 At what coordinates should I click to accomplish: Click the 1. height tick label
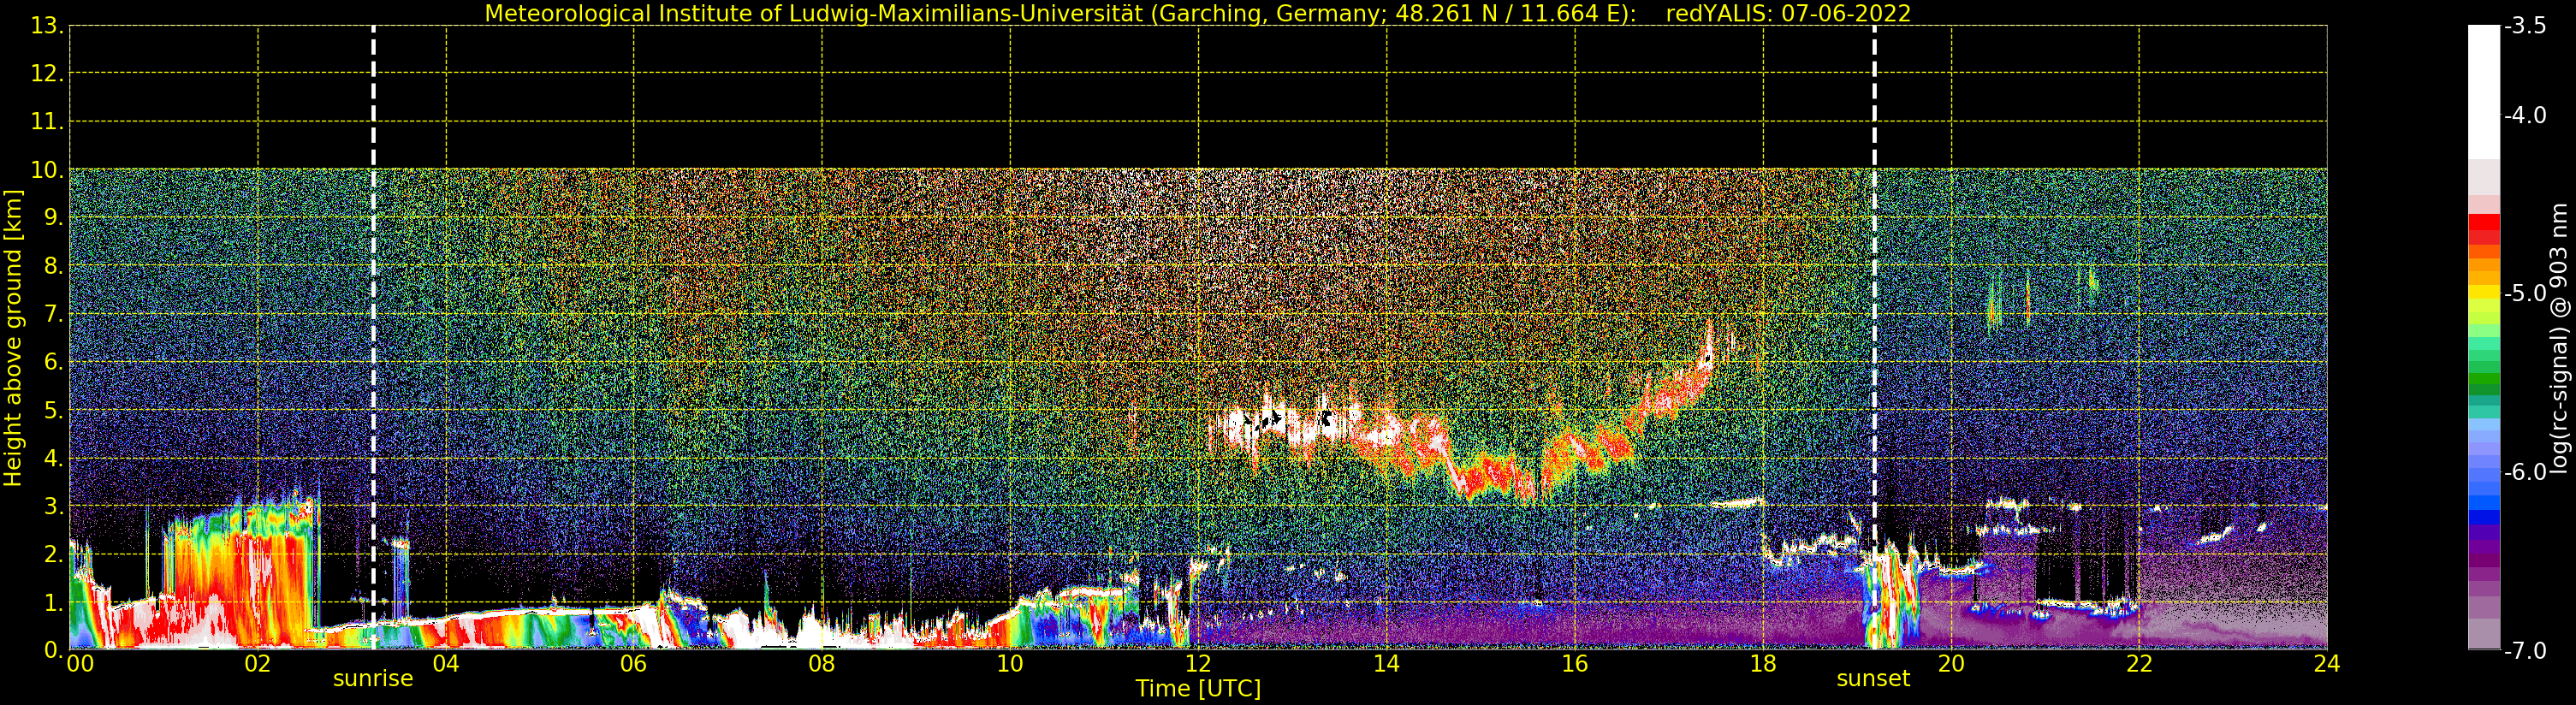[x=53, y=602]
